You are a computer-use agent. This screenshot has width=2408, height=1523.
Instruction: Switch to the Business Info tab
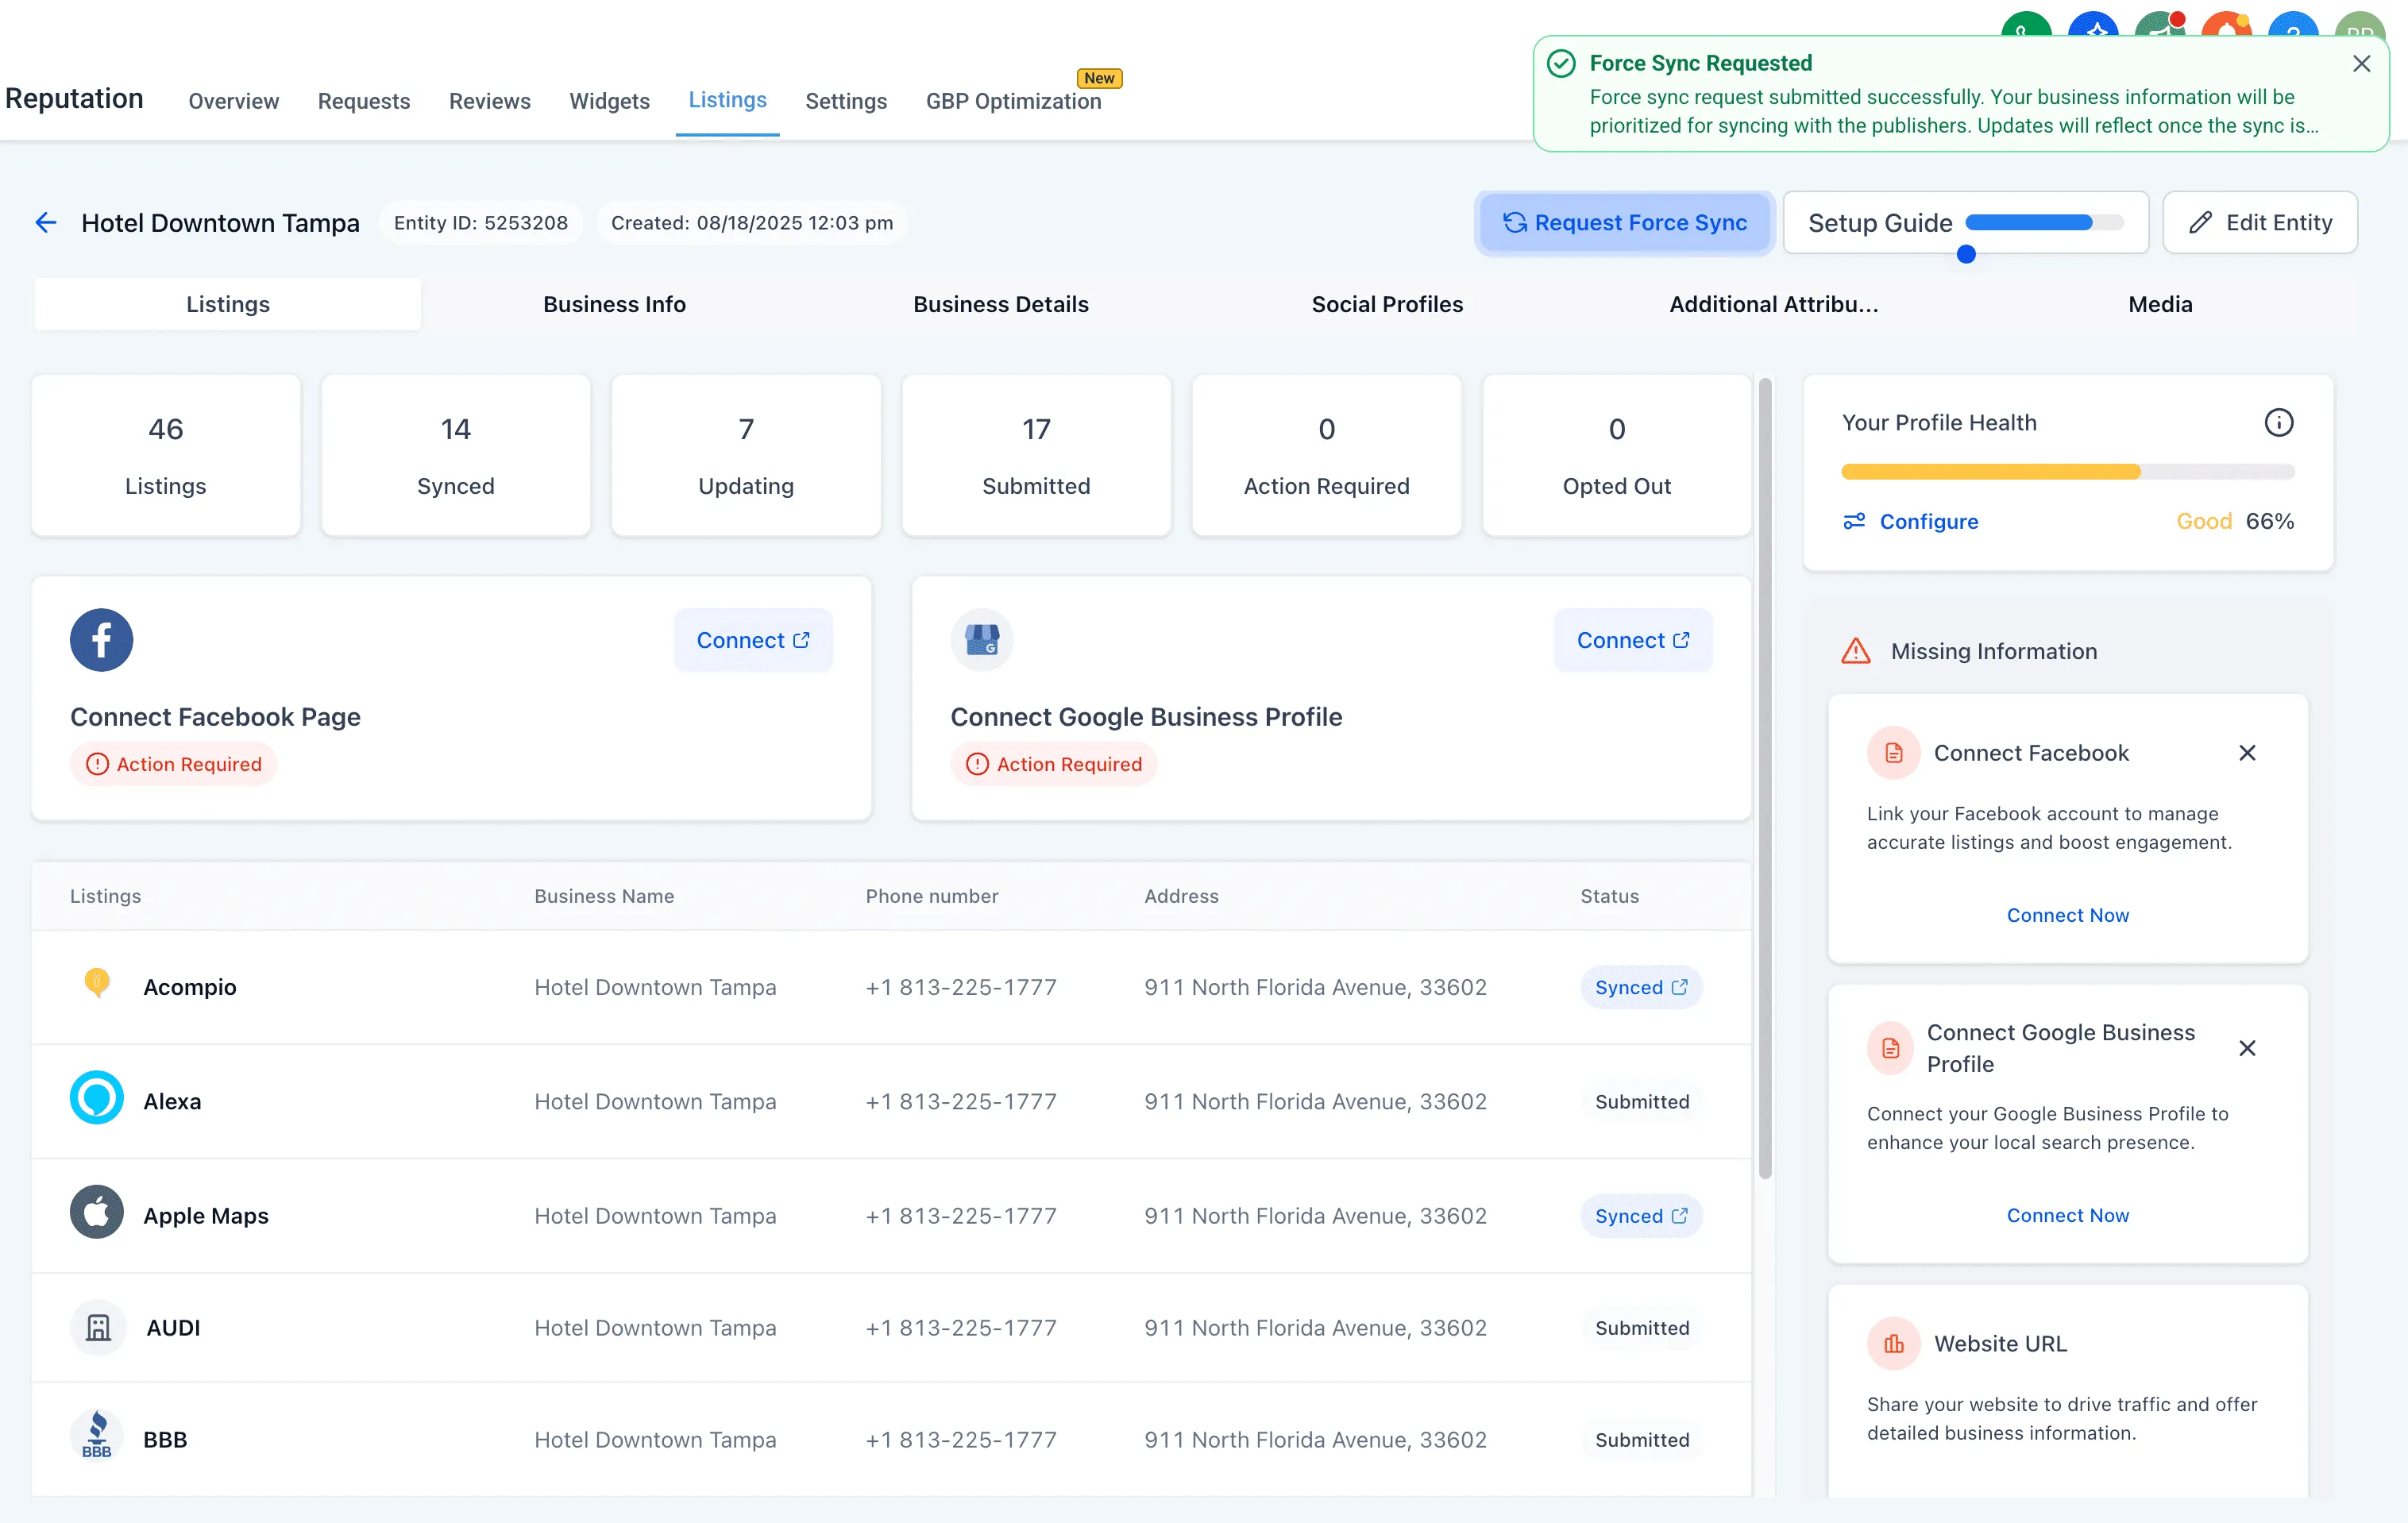(x=614, y=304)
